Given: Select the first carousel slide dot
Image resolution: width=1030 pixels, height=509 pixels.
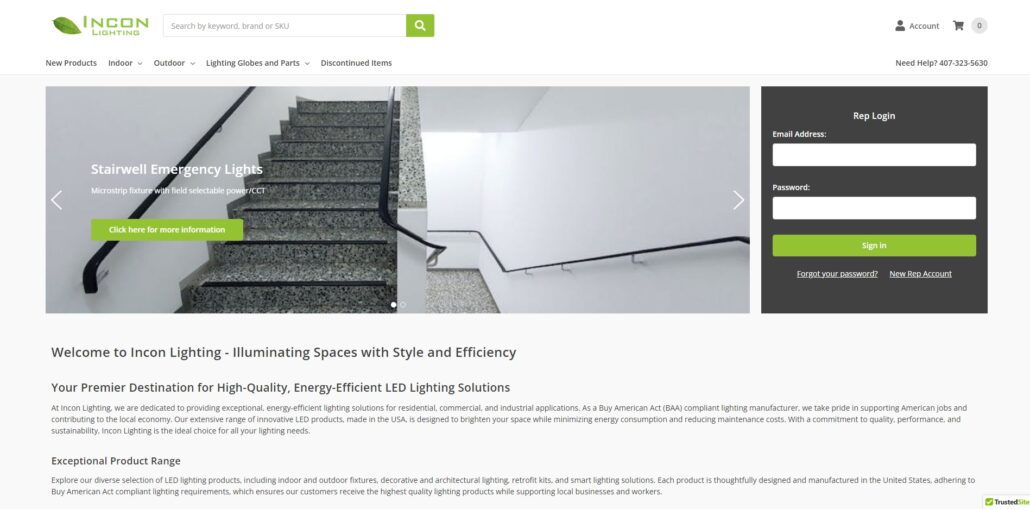Looking at the screenshot, I should pyautogui.click(x=393, y=305).
